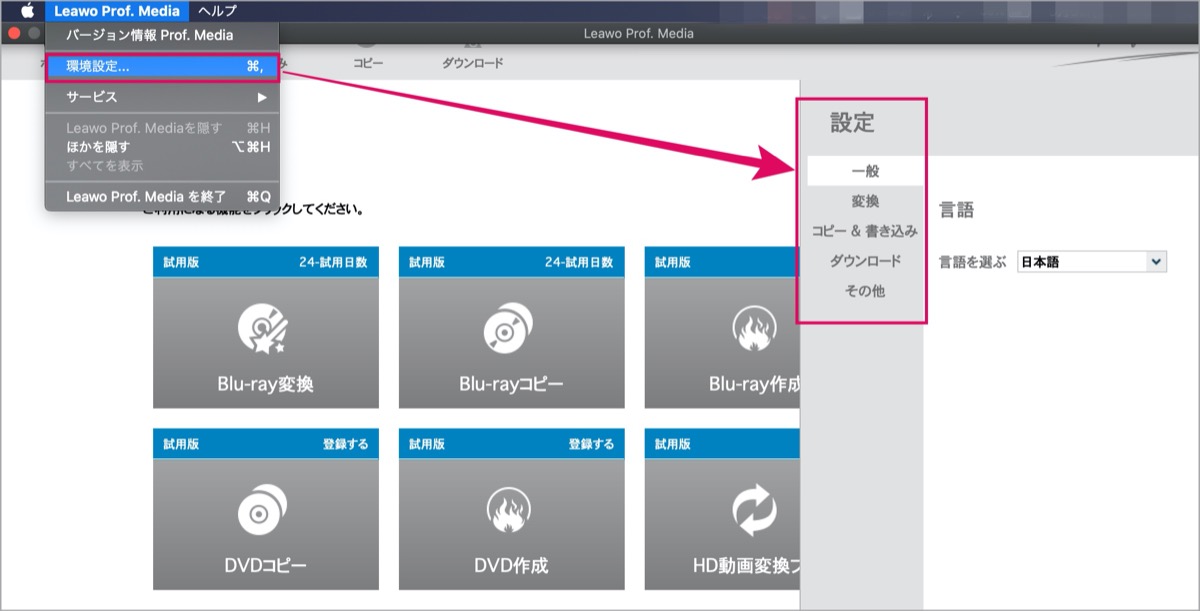Open the 言語を選ぶ dropdown showing 日本語
This screenshot has width=1200, height=611.
(x=1092, y=262)
